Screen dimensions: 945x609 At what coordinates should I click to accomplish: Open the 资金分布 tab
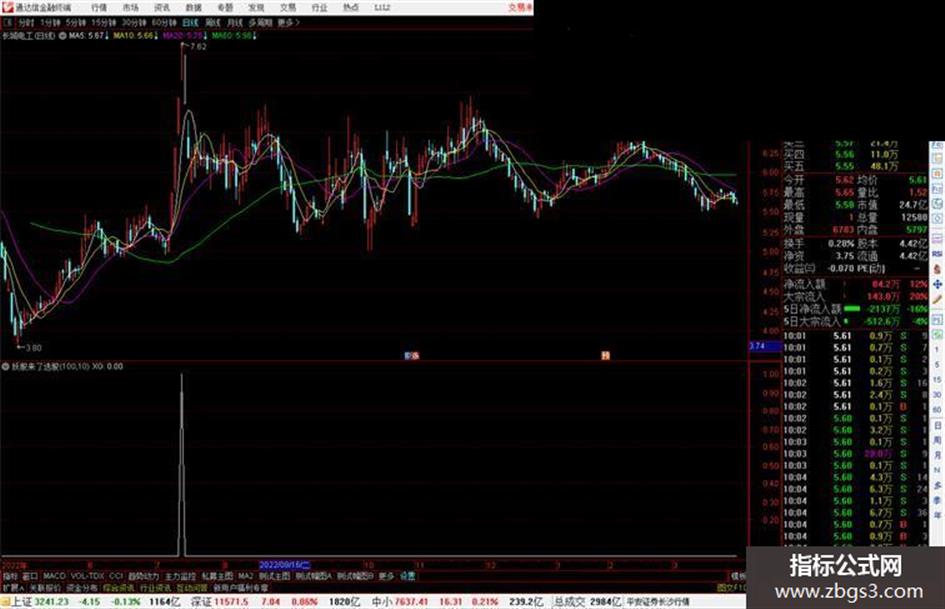click(82, 587)
